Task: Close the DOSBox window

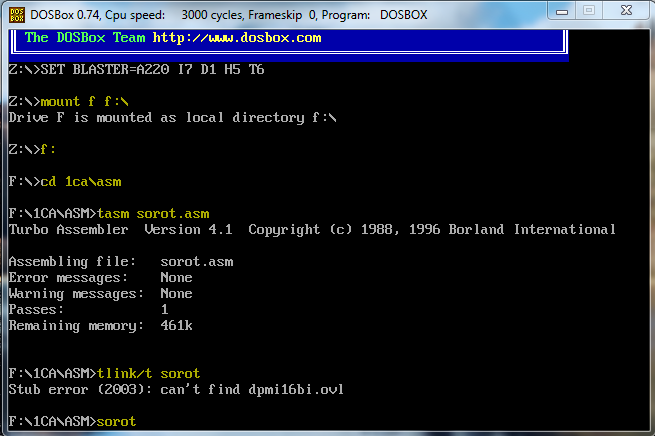Action: tap(626, 10)
